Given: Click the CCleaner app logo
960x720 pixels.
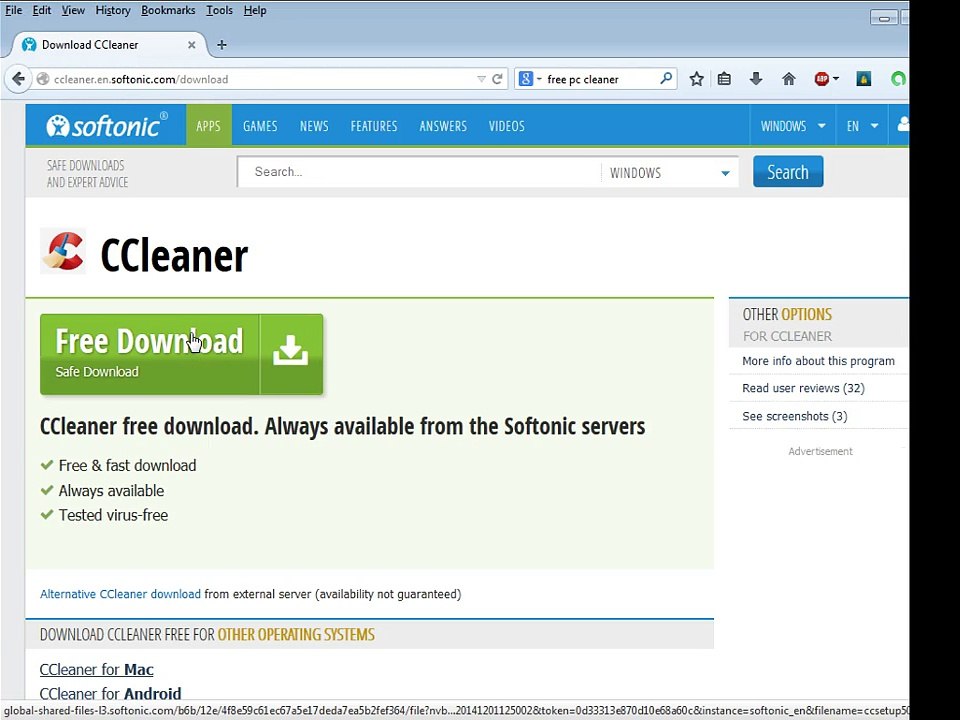Looking at the screenshot, I should pyautogui.click(x=63, y=251).
